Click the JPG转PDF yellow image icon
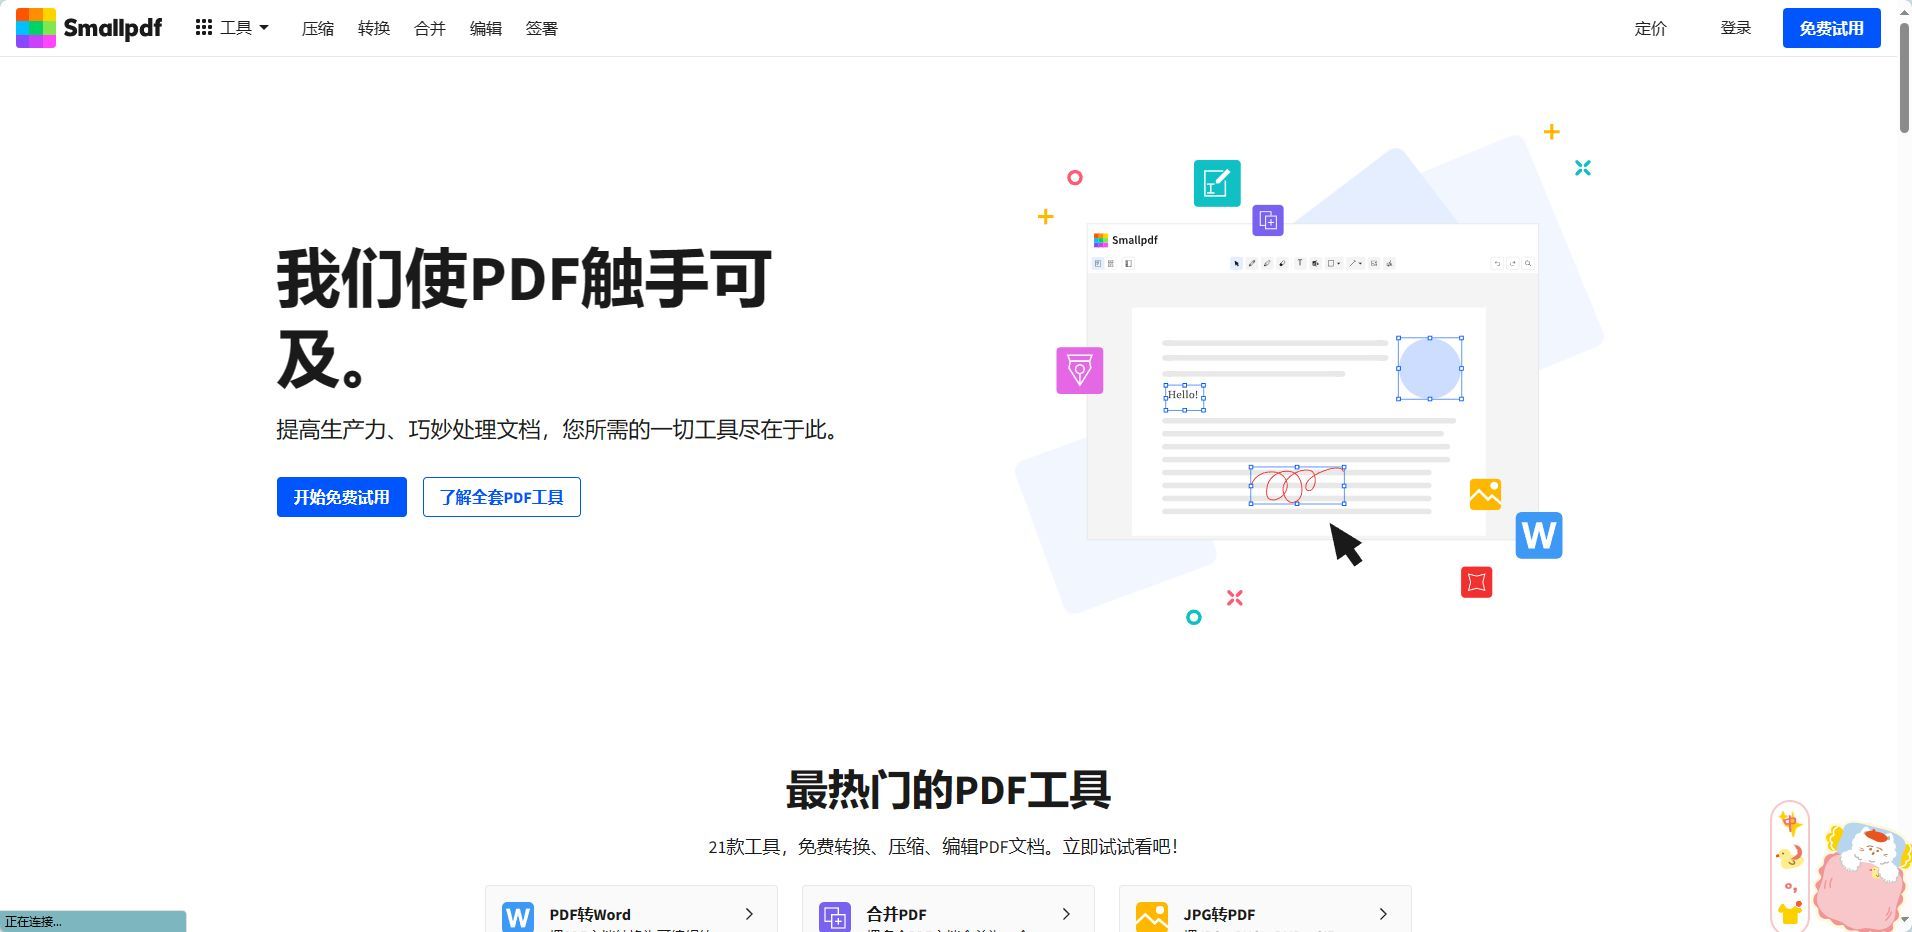Image resolution: width=1912 pixels, height=932 pixels. pos(1152,916)
